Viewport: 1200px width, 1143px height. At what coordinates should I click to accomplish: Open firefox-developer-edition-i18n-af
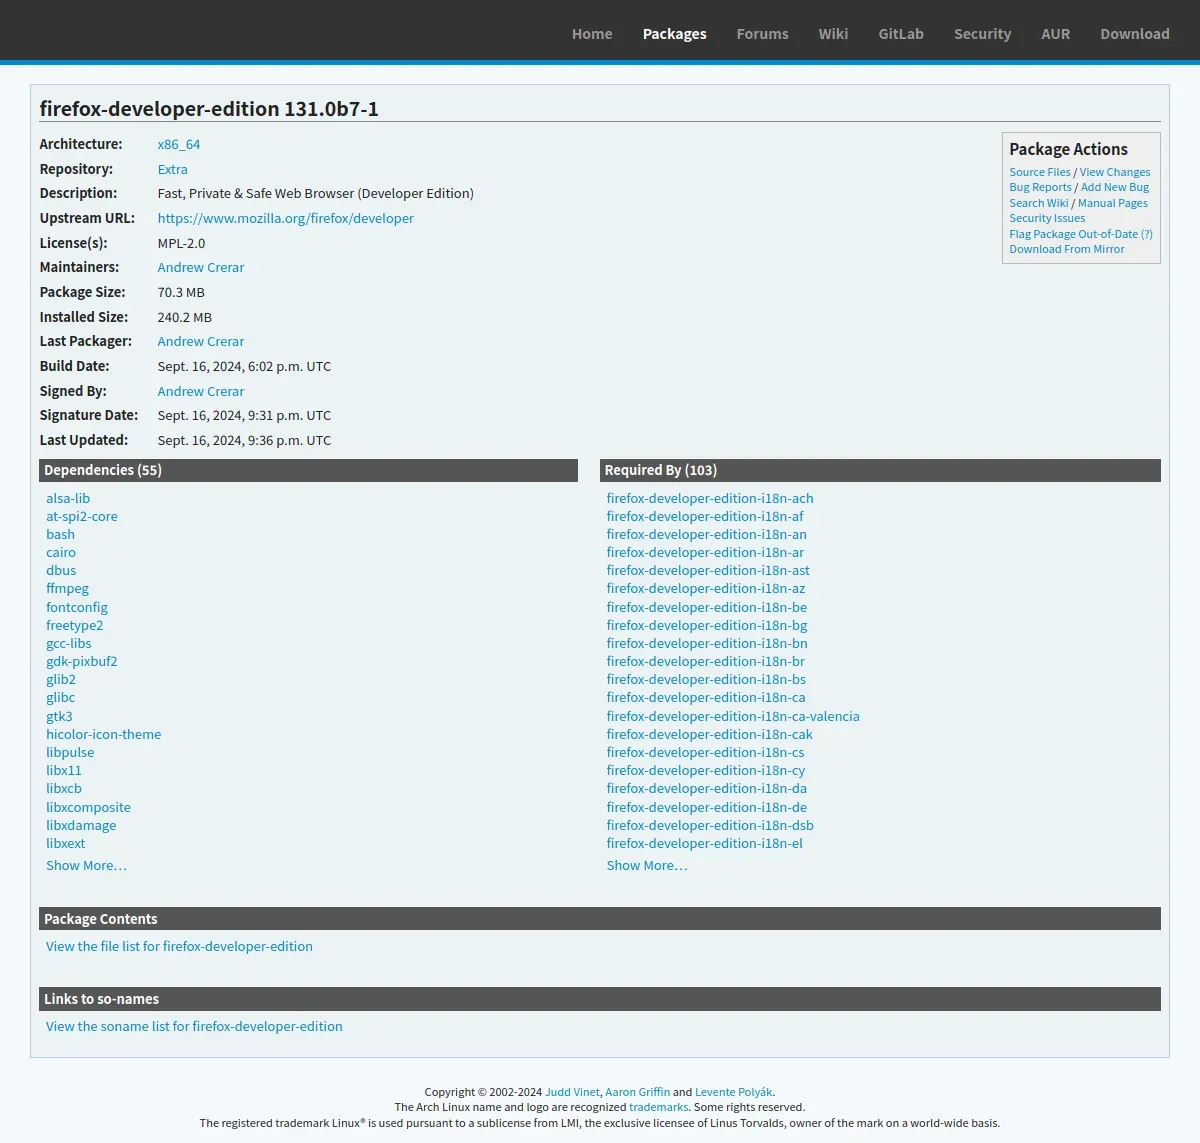705,516
